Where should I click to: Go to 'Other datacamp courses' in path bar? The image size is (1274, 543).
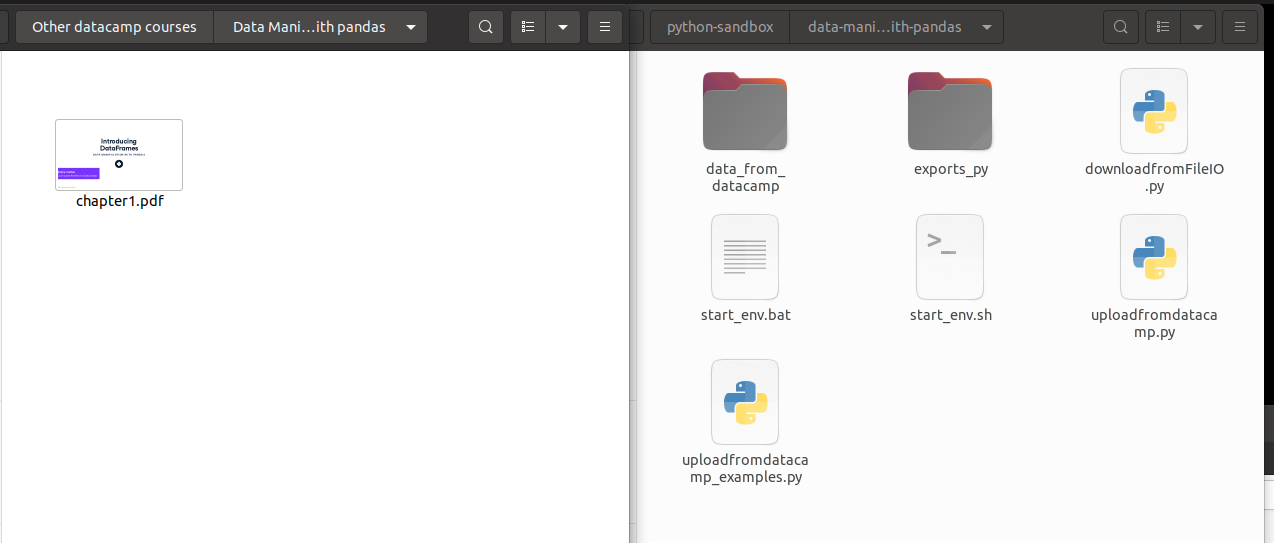click(x=114, y=27)
